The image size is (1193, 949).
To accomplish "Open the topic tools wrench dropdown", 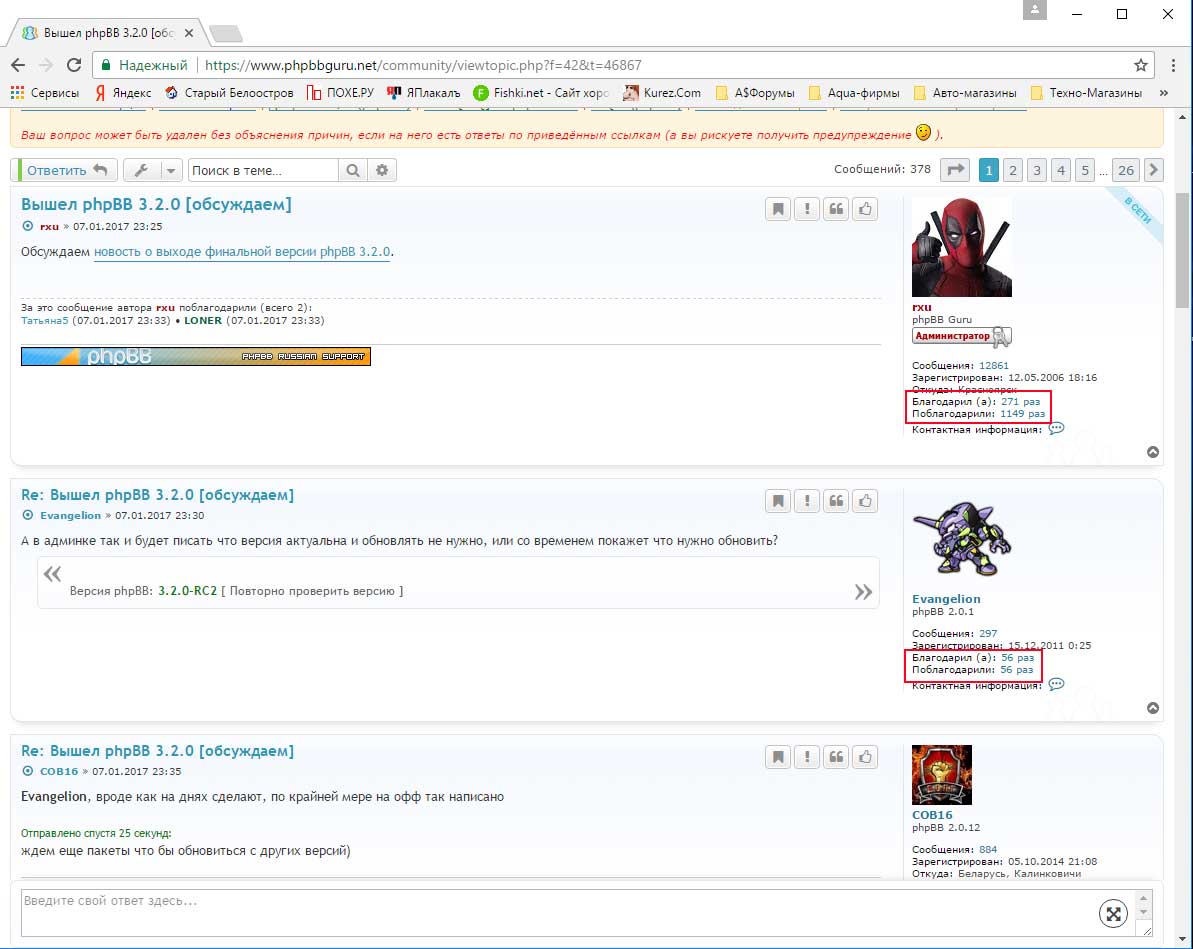I will point(154,171).
